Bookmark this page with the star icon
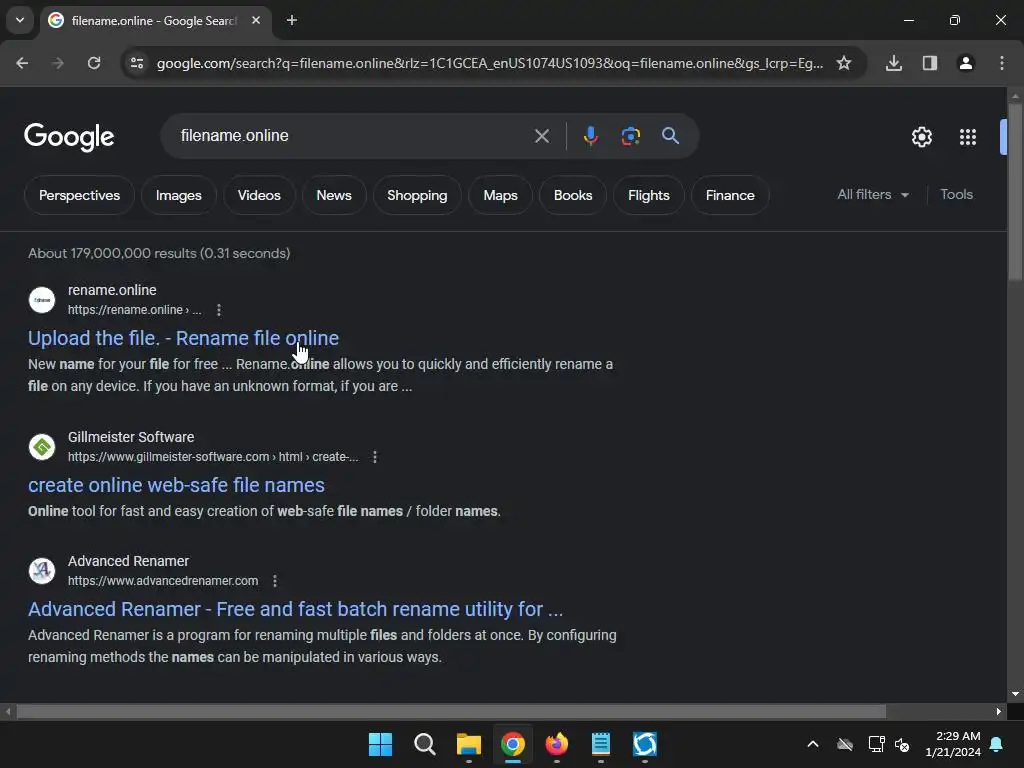Image resolution: width=1024 pixels, height=768 pixels. pos(844,63)
